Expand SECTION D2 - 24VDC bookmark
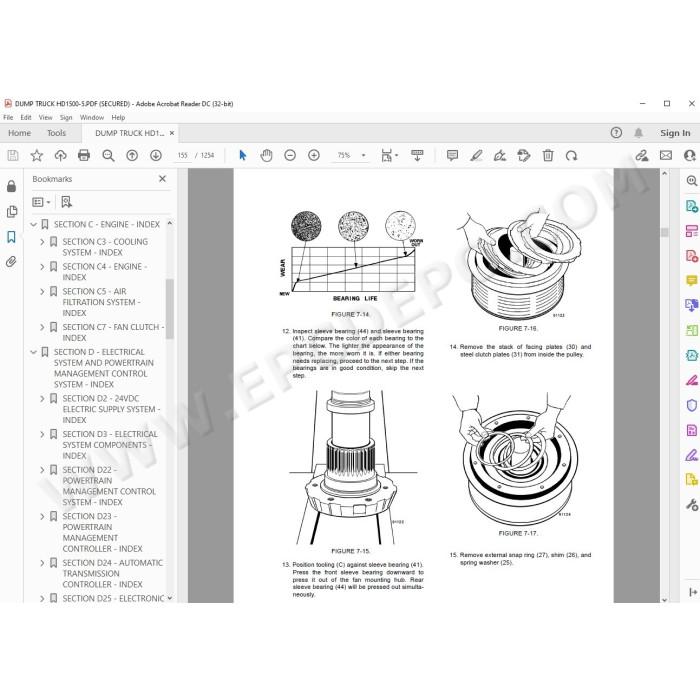Screen dimensions: 700x700 coord(42,398)
